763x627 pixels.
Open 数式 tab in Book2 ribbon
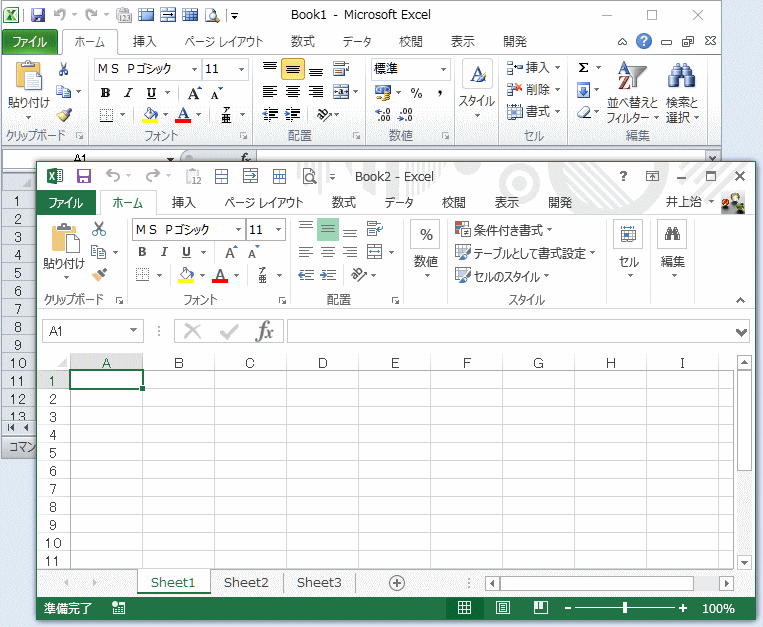(344, 202)
